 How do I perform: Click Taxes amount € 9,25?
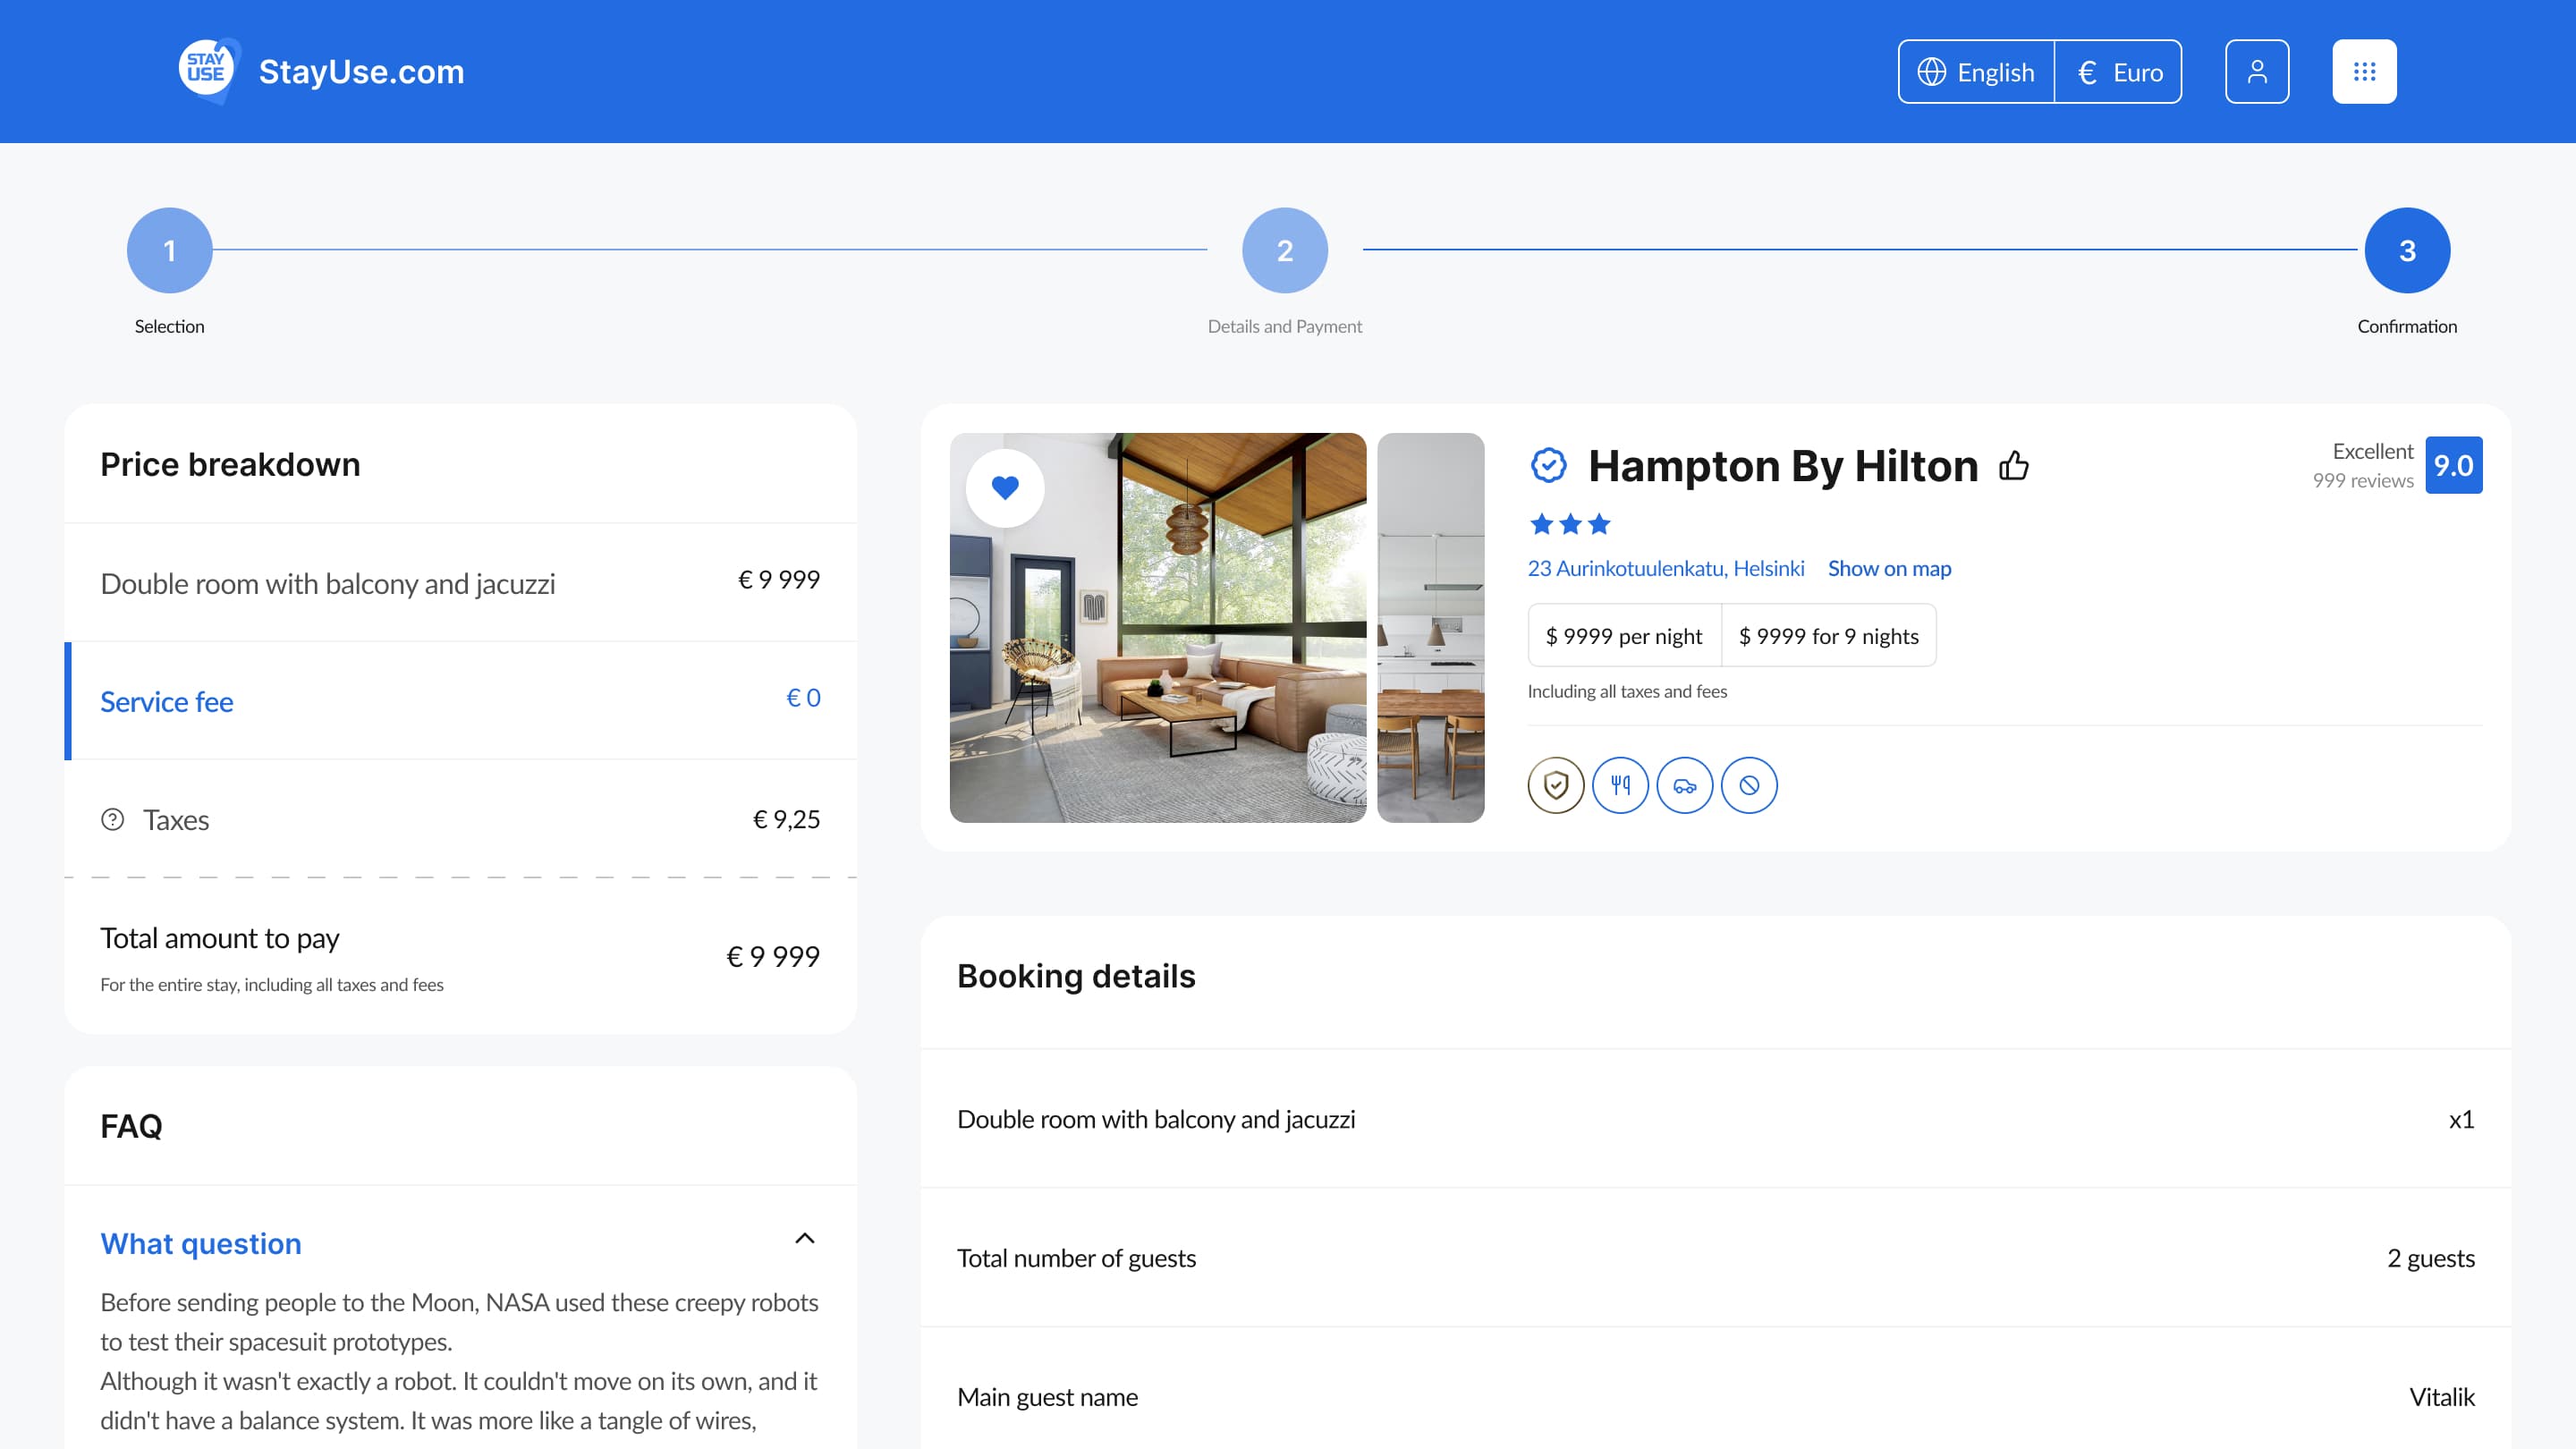(x=786, y=820)
